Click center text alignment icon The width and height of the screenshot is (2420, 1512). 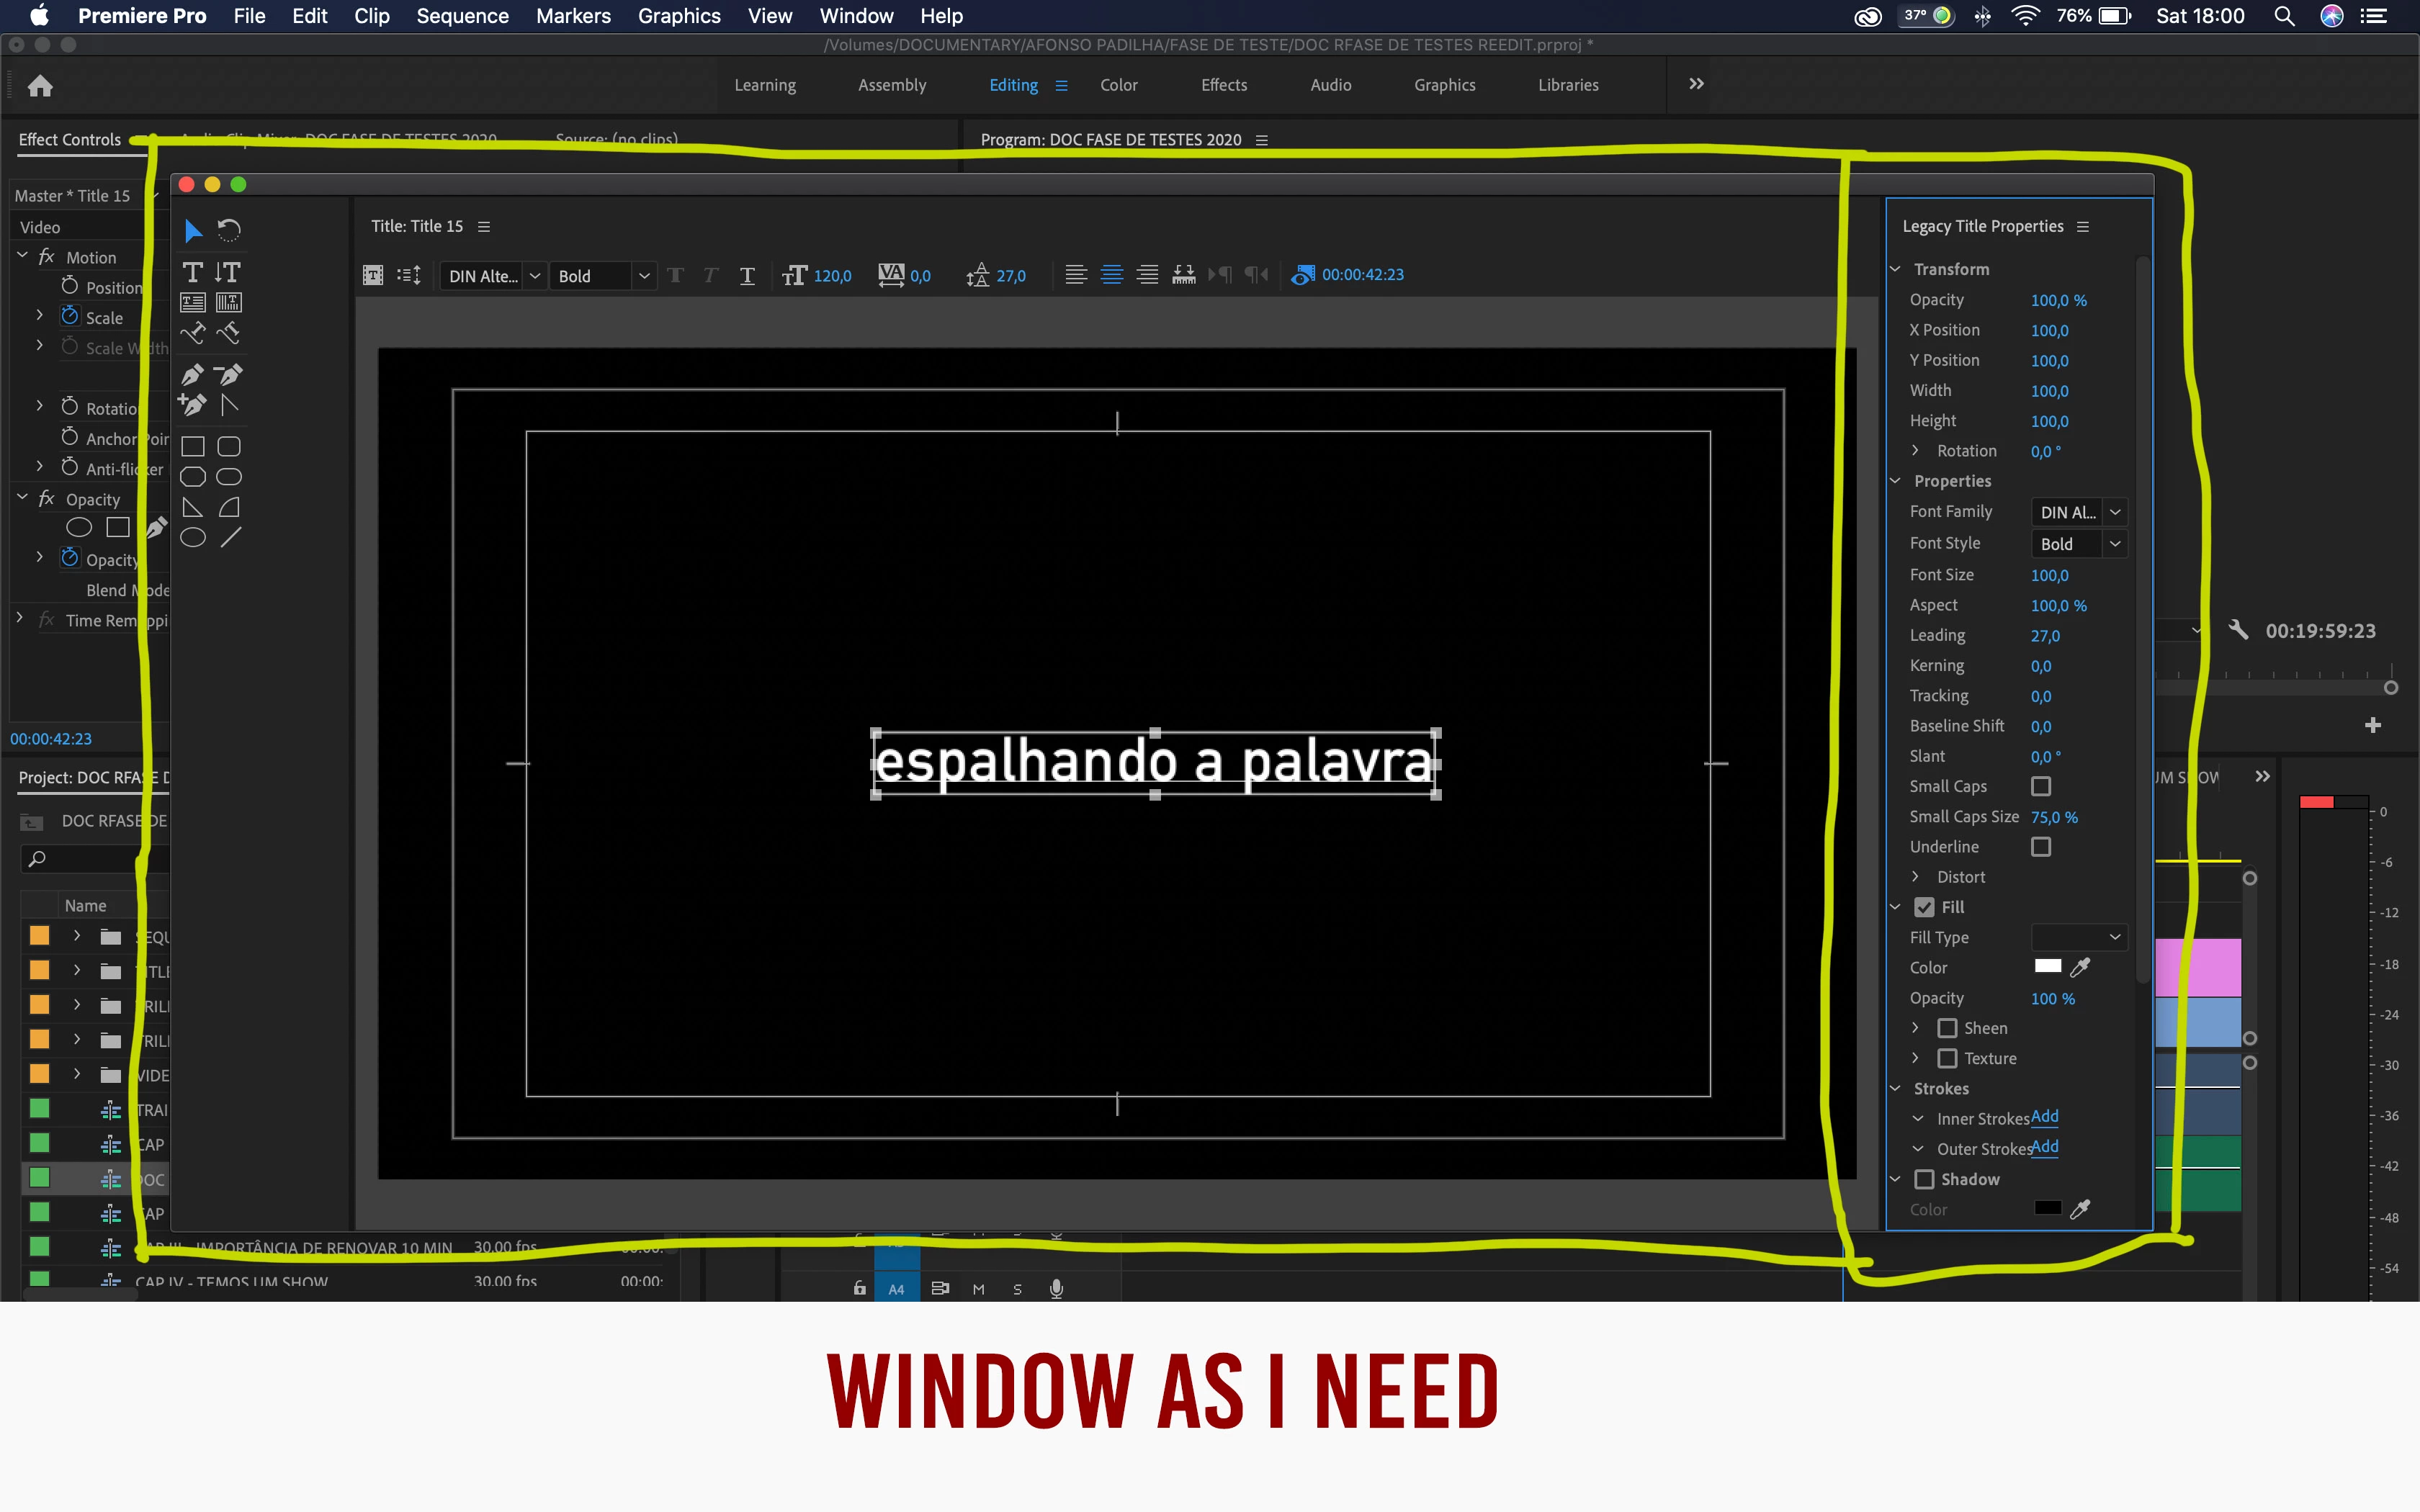tap(1111, 275)
